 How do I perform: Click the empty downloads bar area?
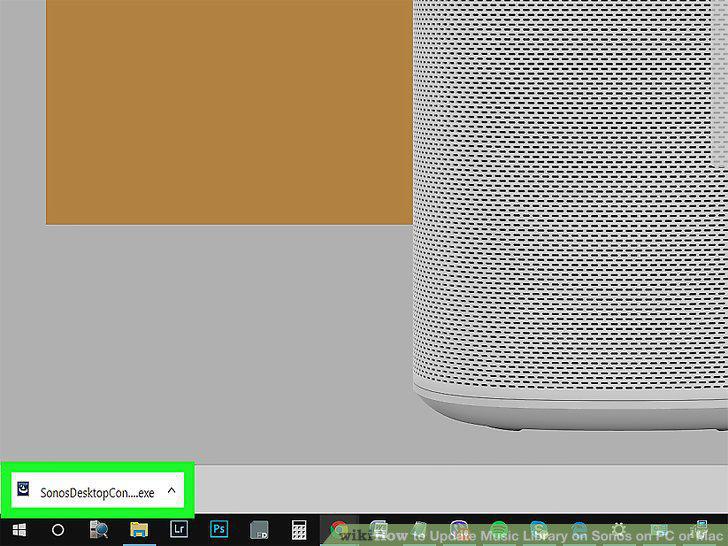(x=460, y=490)
